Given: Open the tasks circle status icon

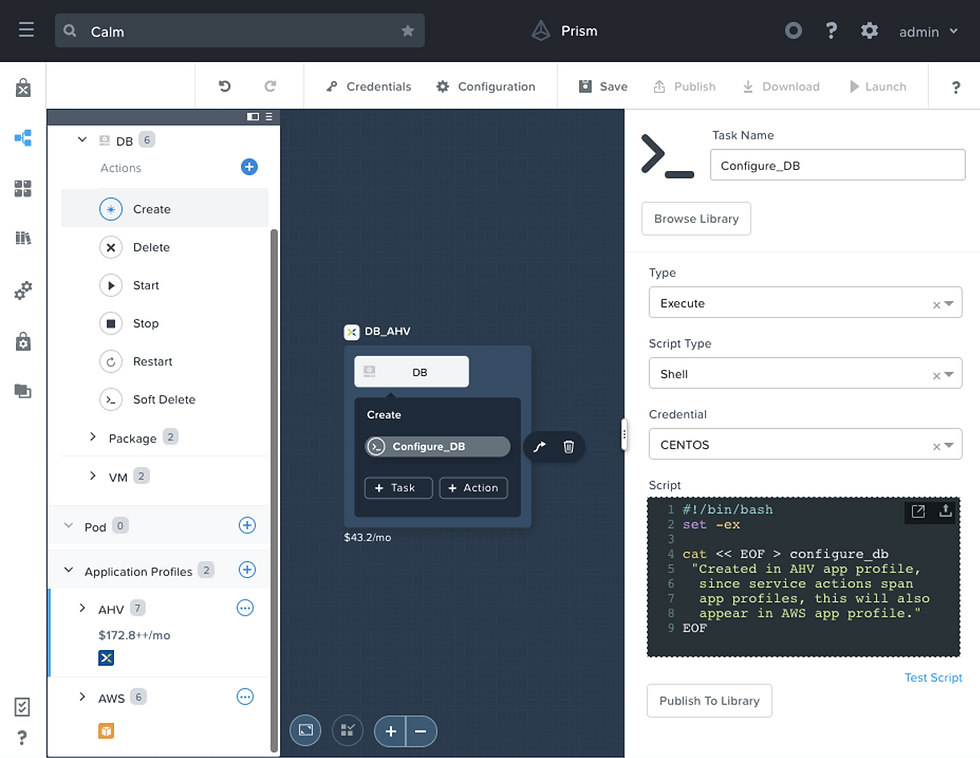Looking at the screenshot, I should click(793, 30).
